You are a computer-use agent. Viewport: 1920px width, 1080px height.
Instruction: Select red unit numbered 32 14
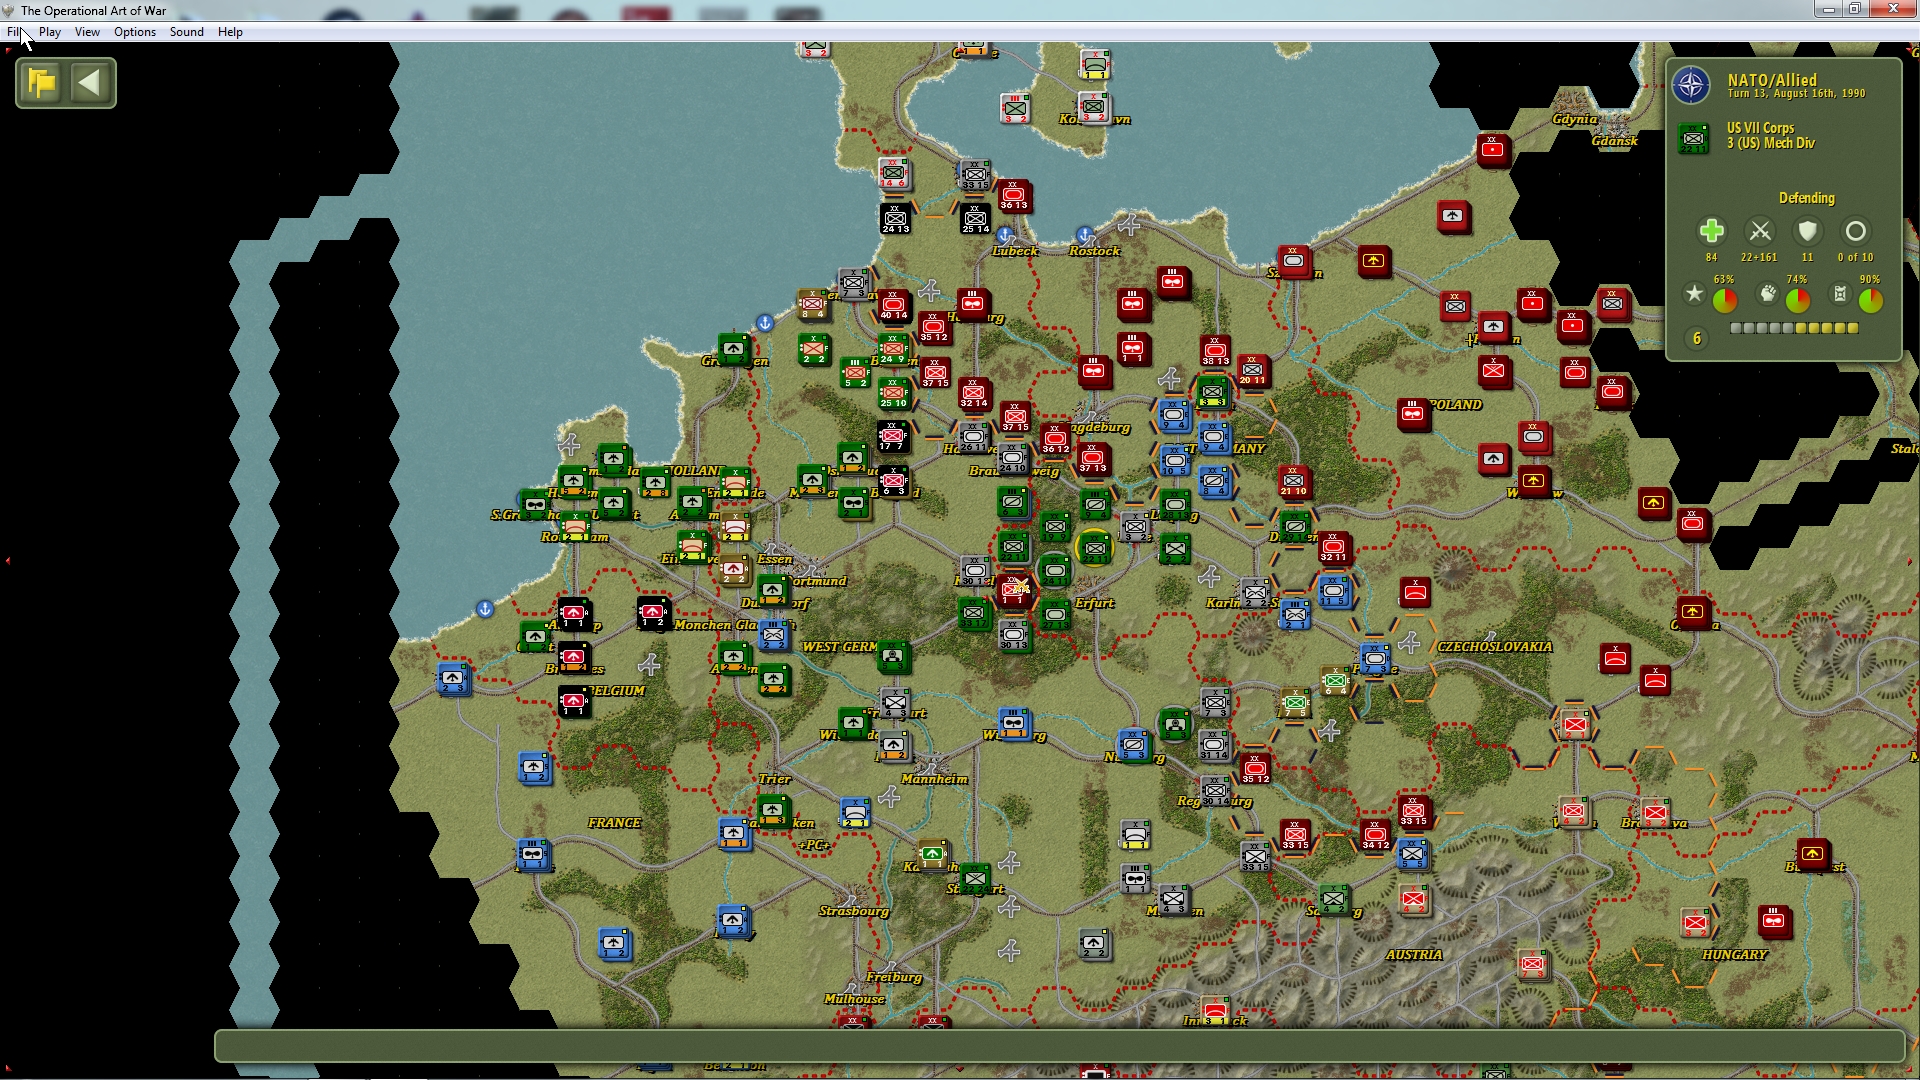click(973, 394)
